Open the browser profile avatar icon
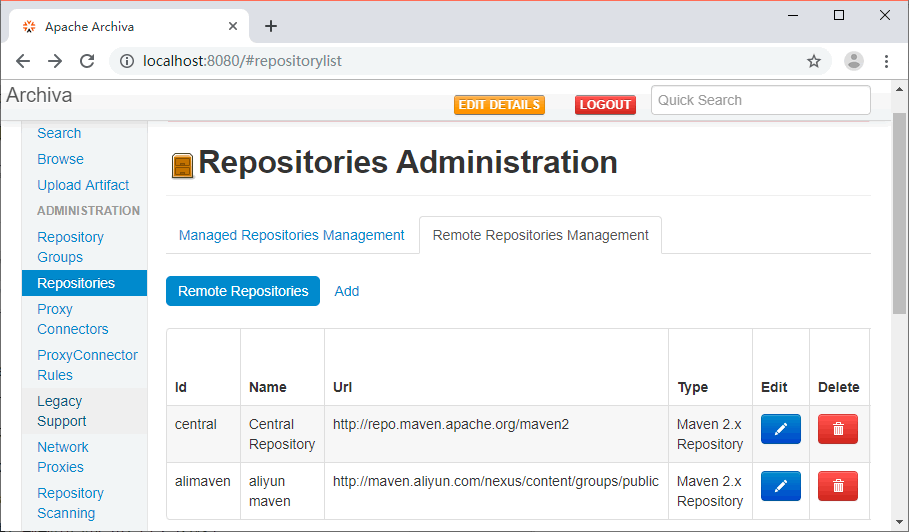The width and height of the screenshot is (909, 532). coord(853,61)
